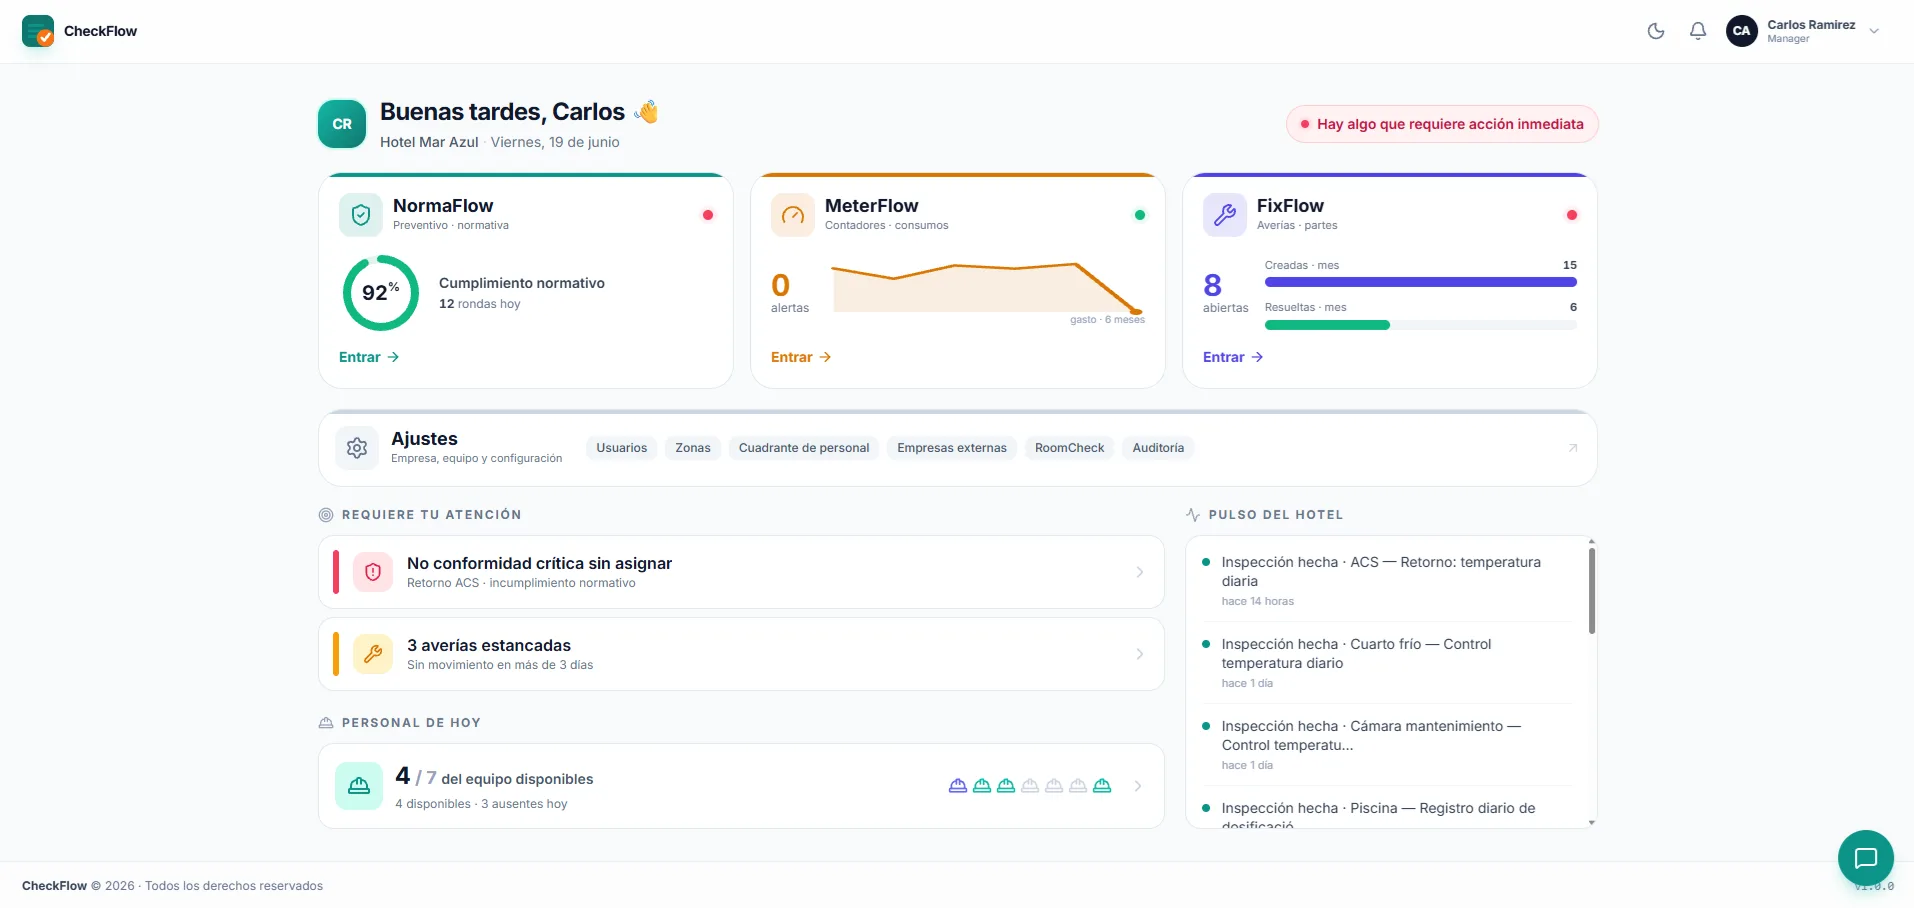The width and height of the screenshot is (1914, 908).
Task: Click 0 alertas counter
Action: pos(789,293)
